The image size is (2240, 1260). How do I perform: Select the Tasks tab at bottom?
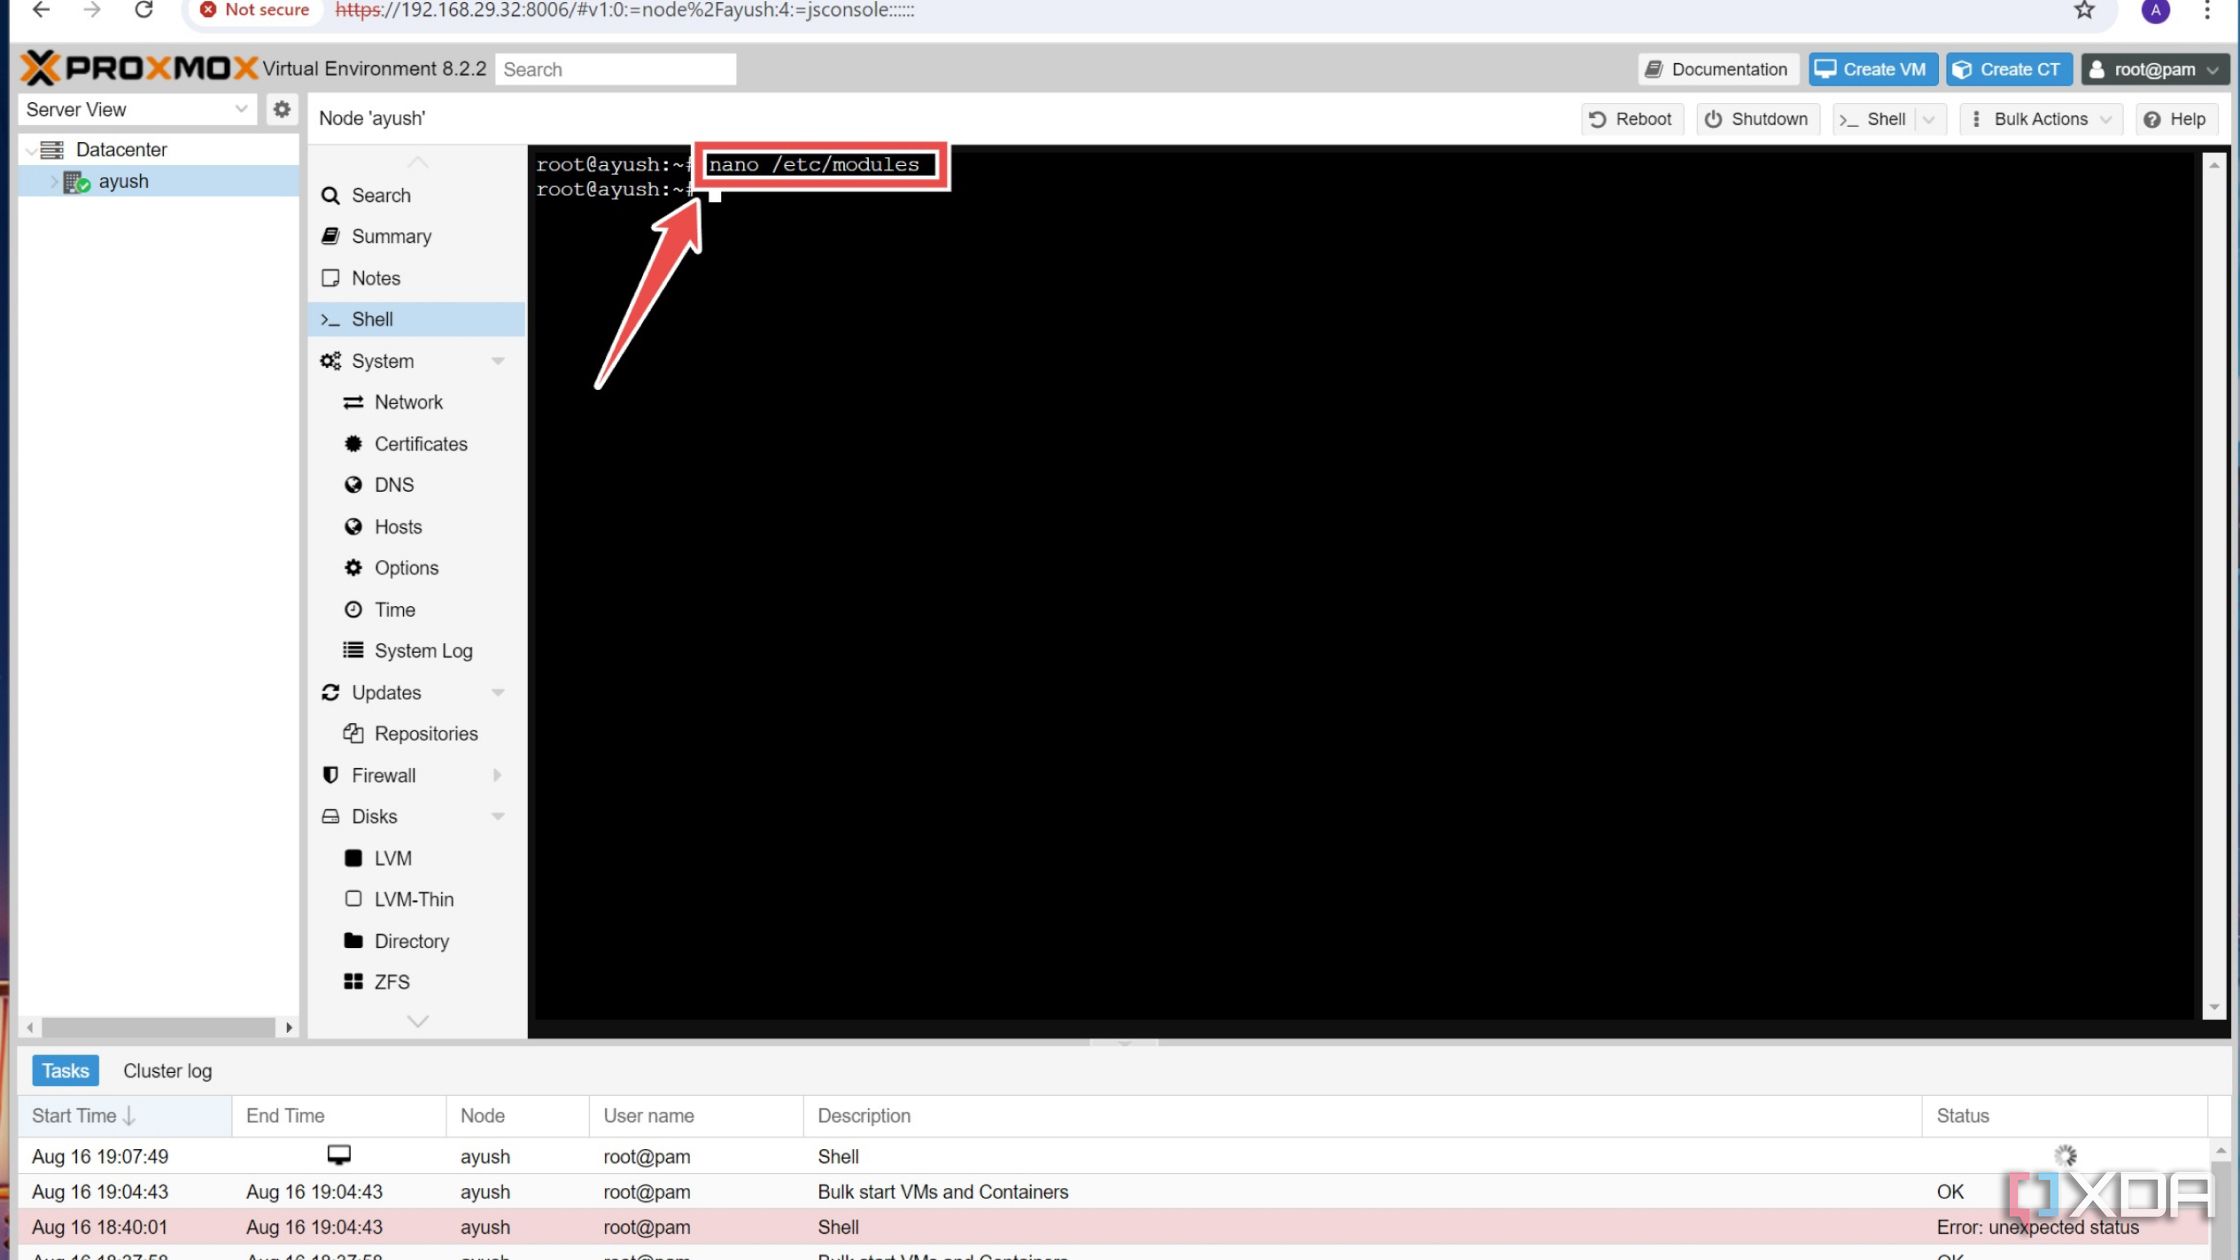(x=65, y=1069)
